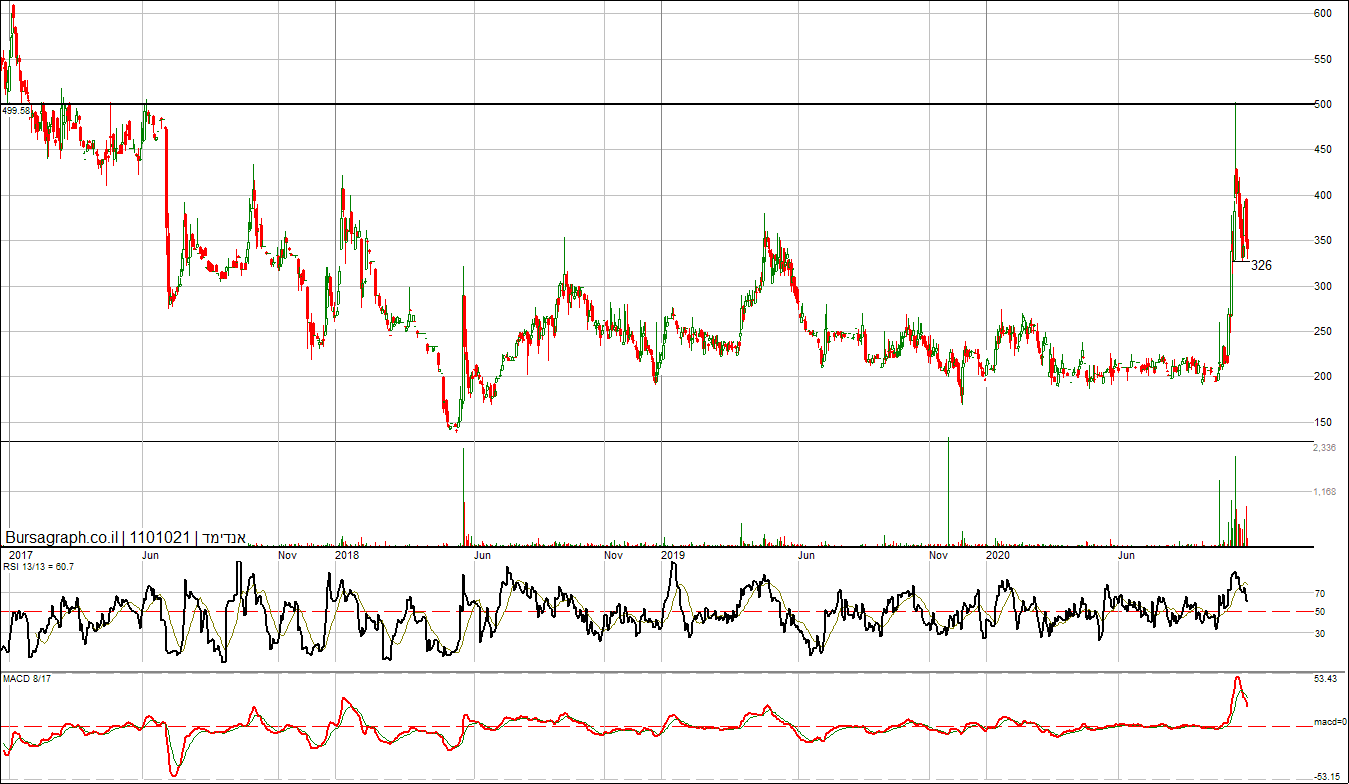1349x784 pixels.
Task: Select the RSI 70 level label
Action: click(x=1320, y=594)
